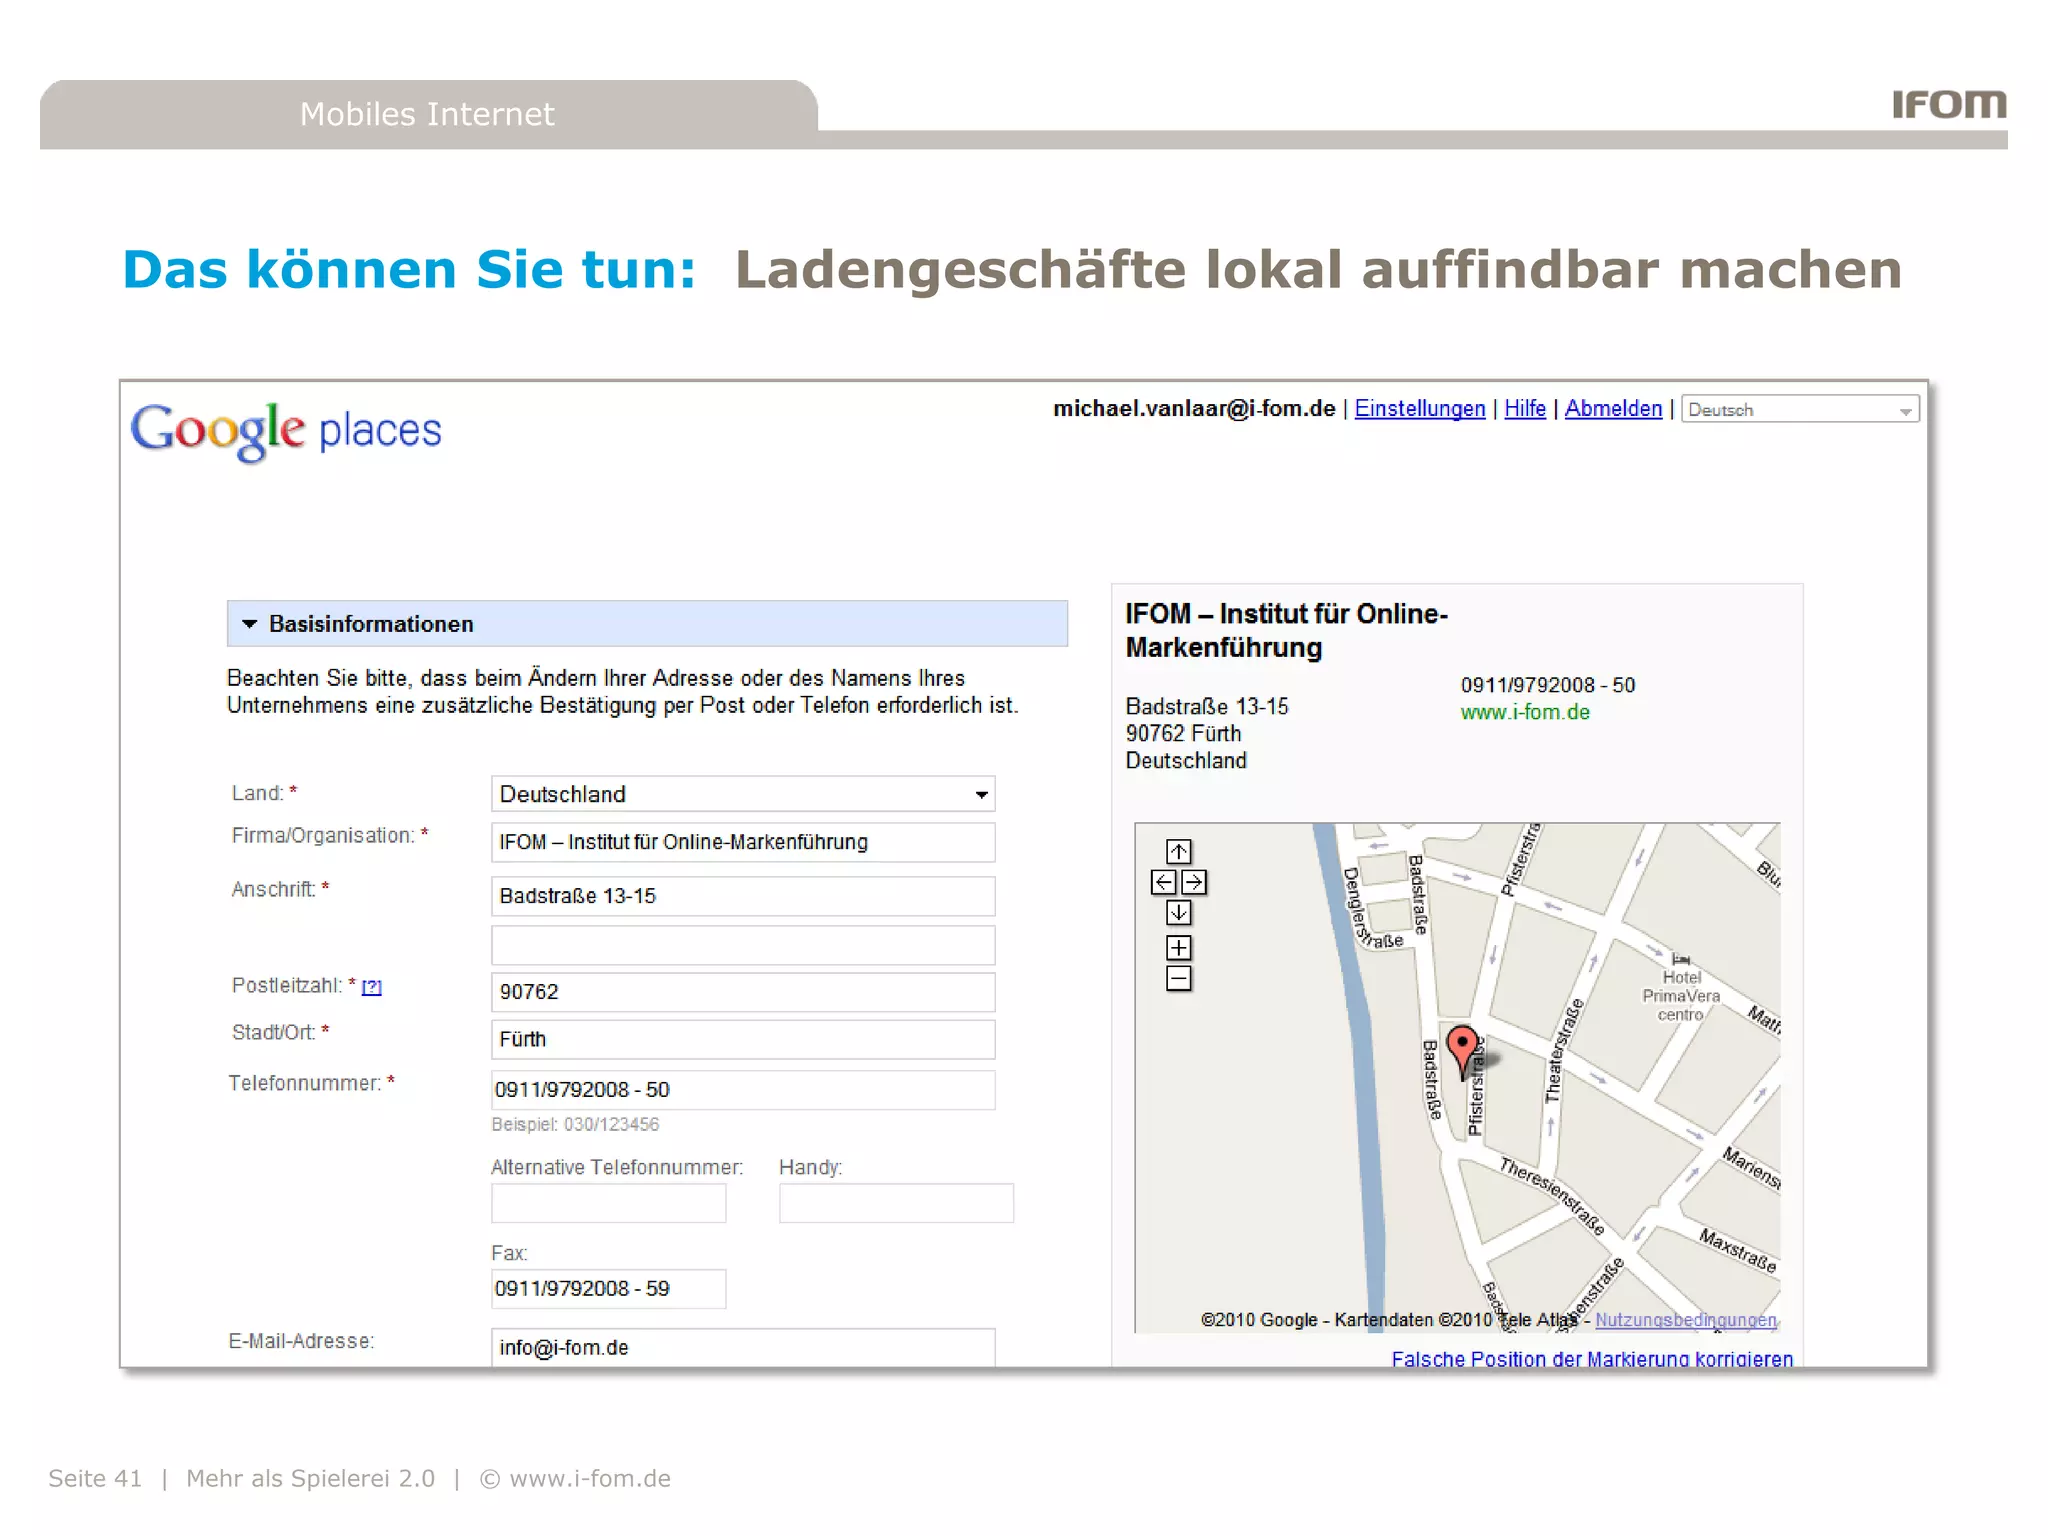
Task: Click the Mobiles Internet tab header
Action: click(x=428, y=114)
